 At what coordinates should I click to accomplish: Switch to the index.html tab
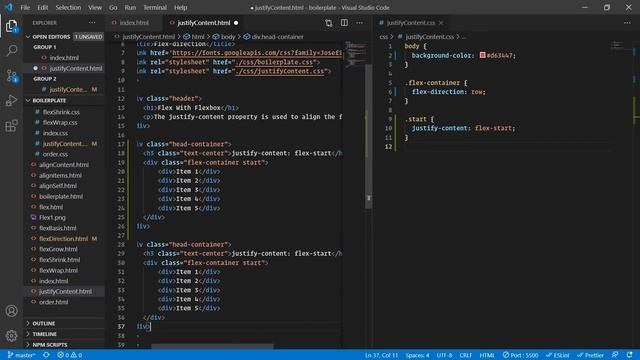coord(134,23)
